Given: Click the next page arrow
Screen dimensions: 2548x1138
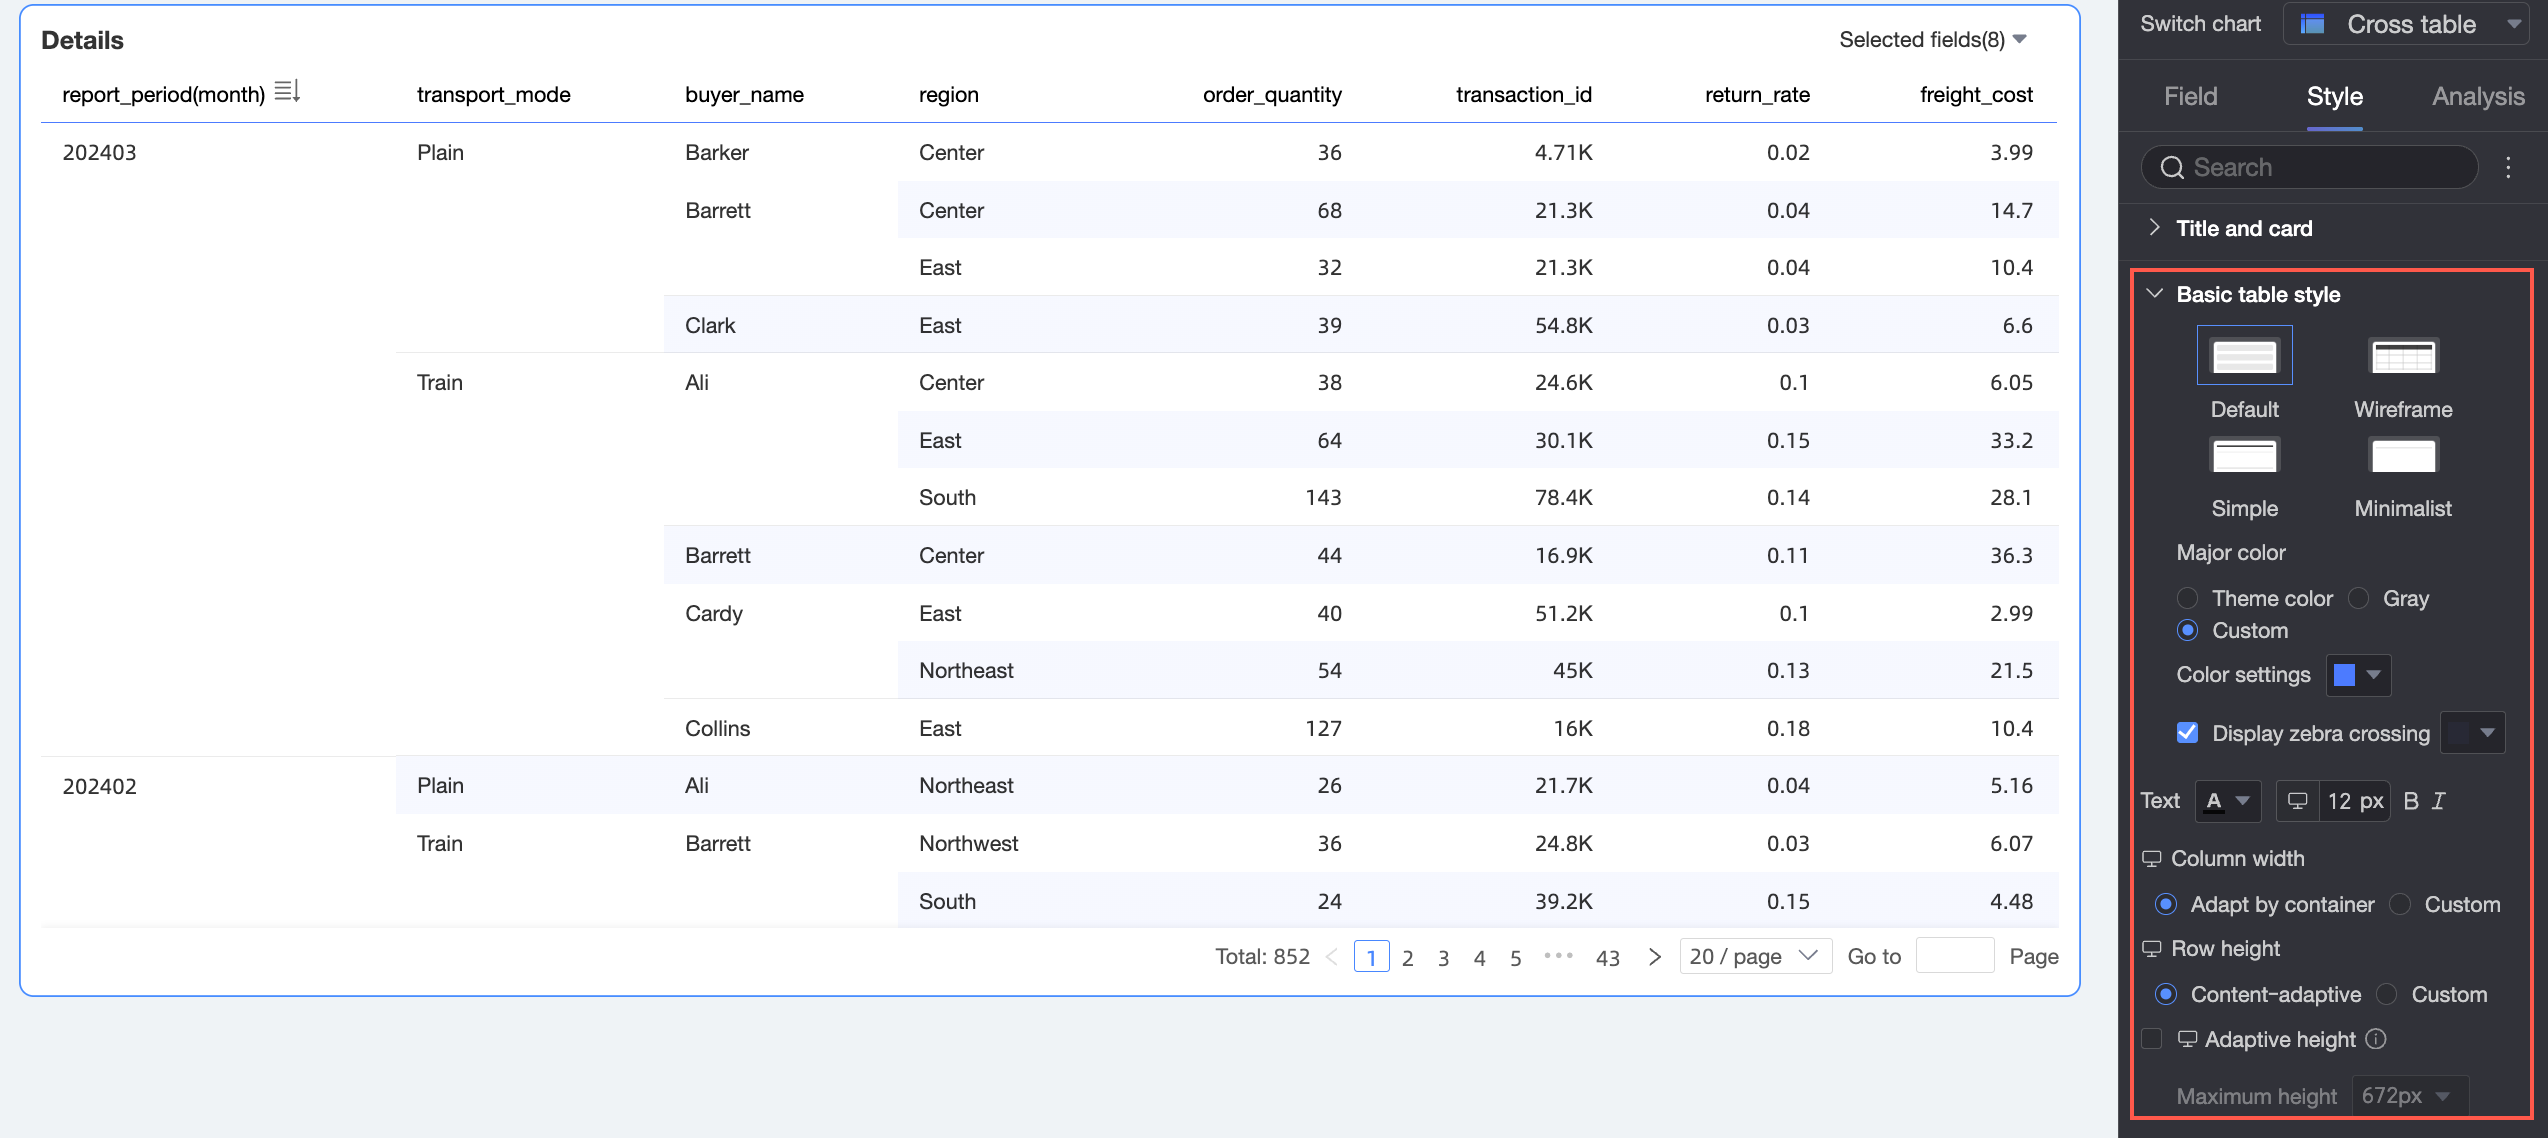Looking at the screenshot, I should (1655, 957).
